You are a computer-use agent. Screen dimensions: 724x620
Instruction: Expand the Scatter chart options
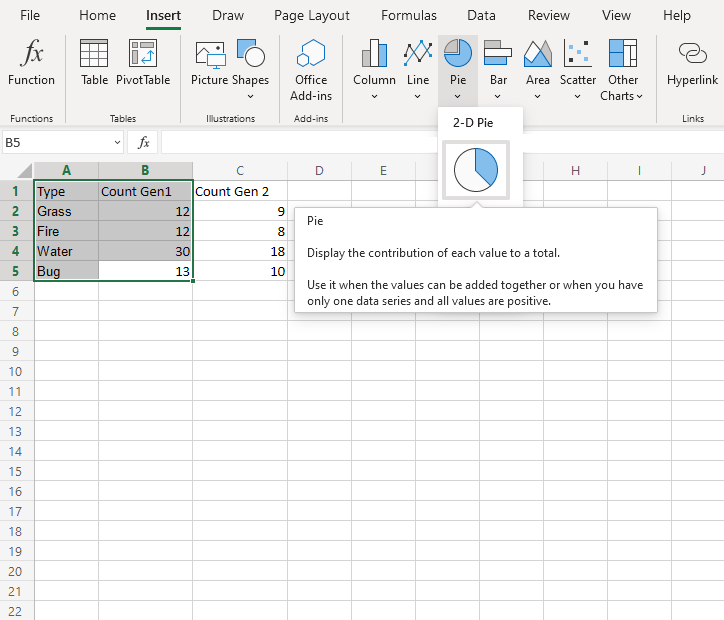[578, 97]
